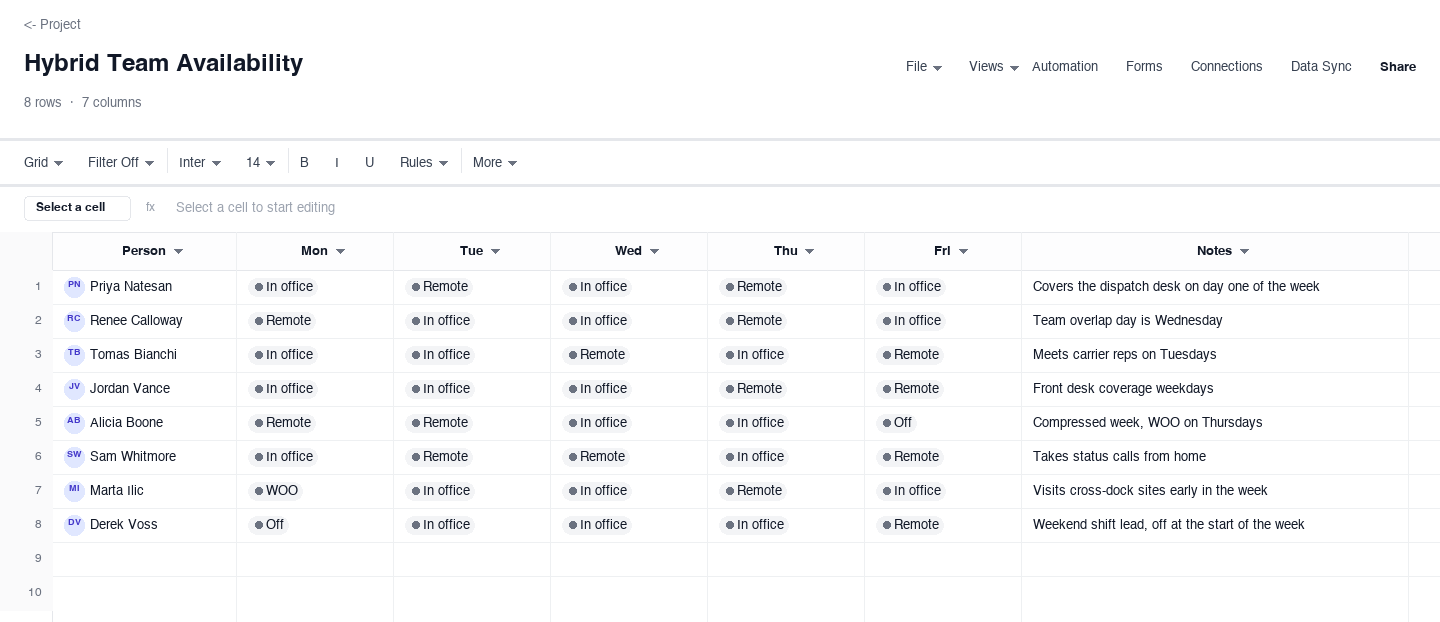Select note 'Compressed week, WOO on Thursdays'
This screenshot has height=622, width=1440.
coord(1147,423)
